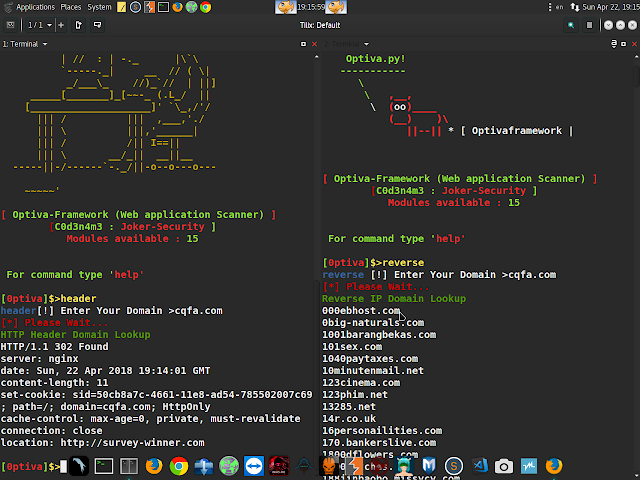Open the Tilix hamburger menu button
Viewport: 640px width, 480px height.
tap(589, 25)
